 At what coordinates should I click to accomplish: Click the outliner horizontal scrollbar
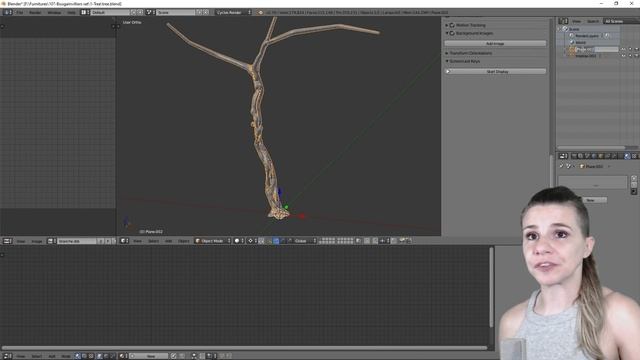(591, 148)
